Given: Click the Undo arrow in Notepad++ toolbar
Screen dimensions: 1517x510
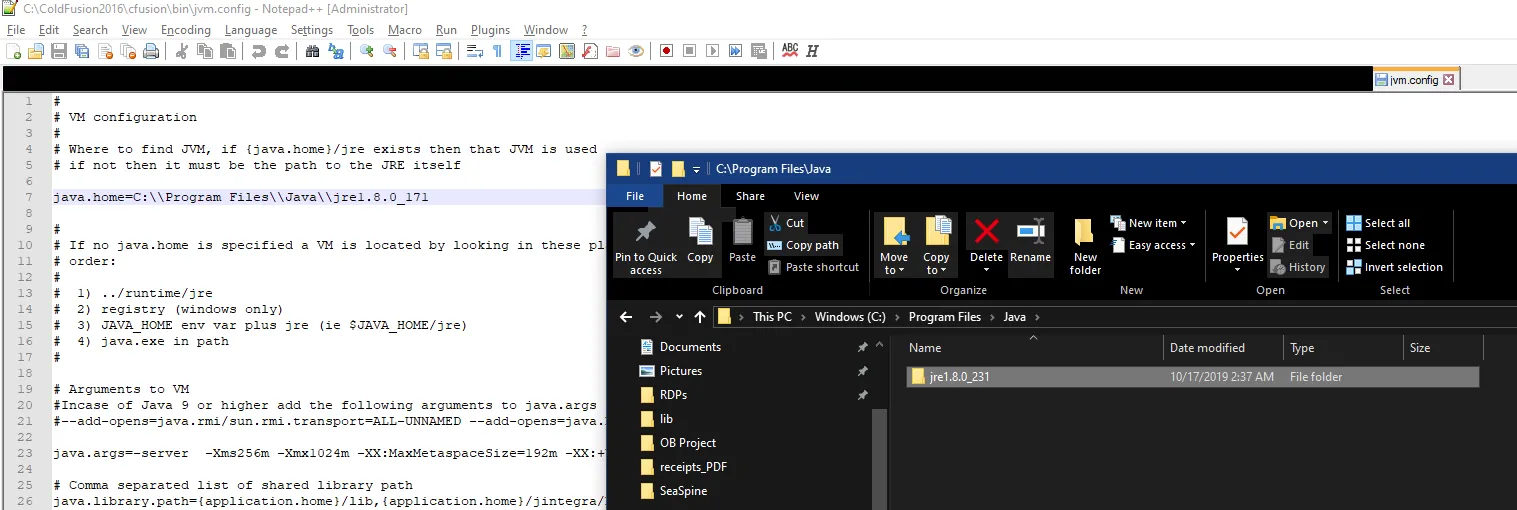Looking at the screenshot, I should coord(258,51).
